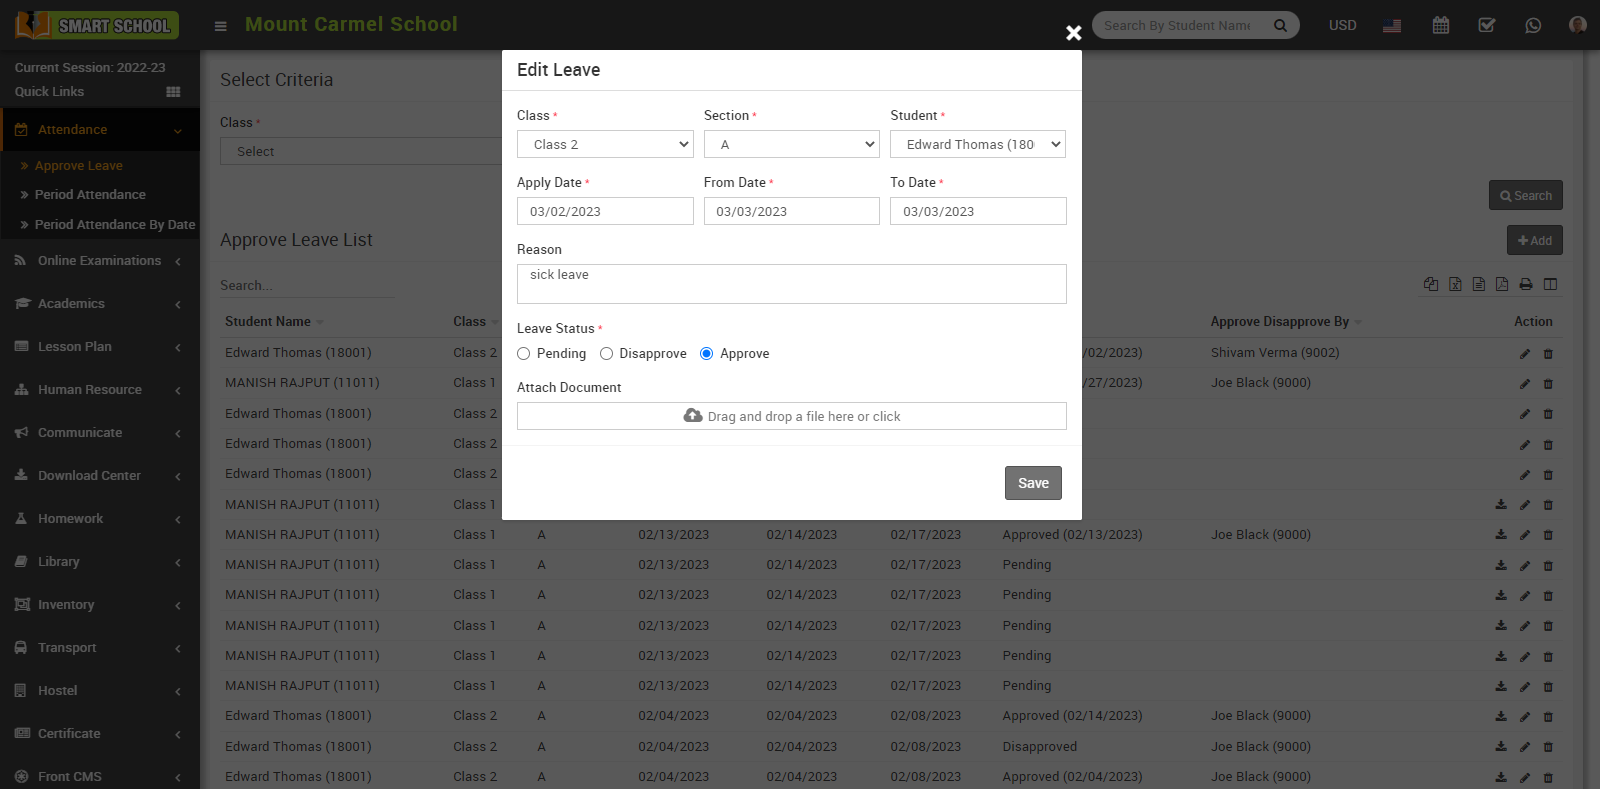1600x789 pixels.
Task: Open the Student dropdown for Edward Thomas
Action: 977,144
